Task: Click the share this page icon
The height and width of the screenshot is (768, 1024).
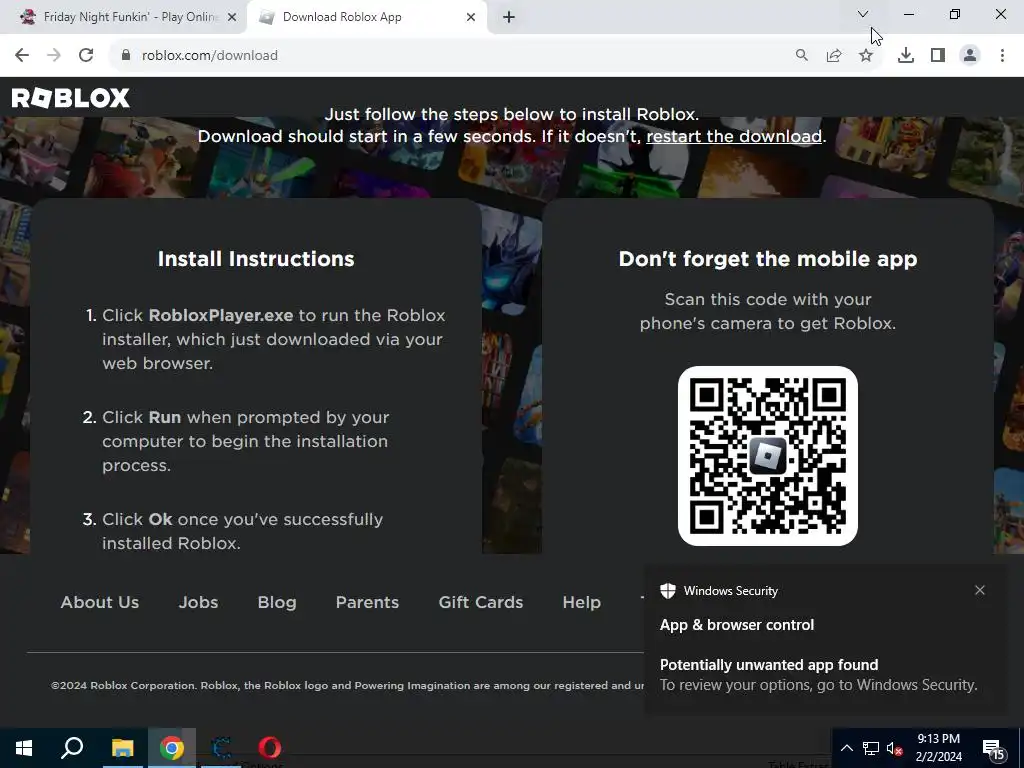Action: pos(834,56)
